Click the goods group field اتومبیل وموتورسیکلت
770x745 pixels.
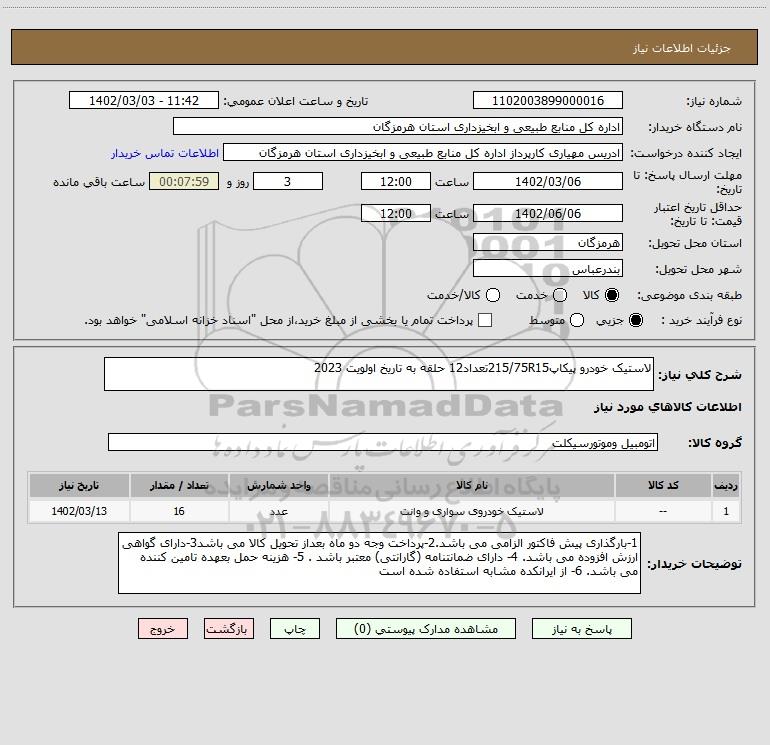pos(383,442)
